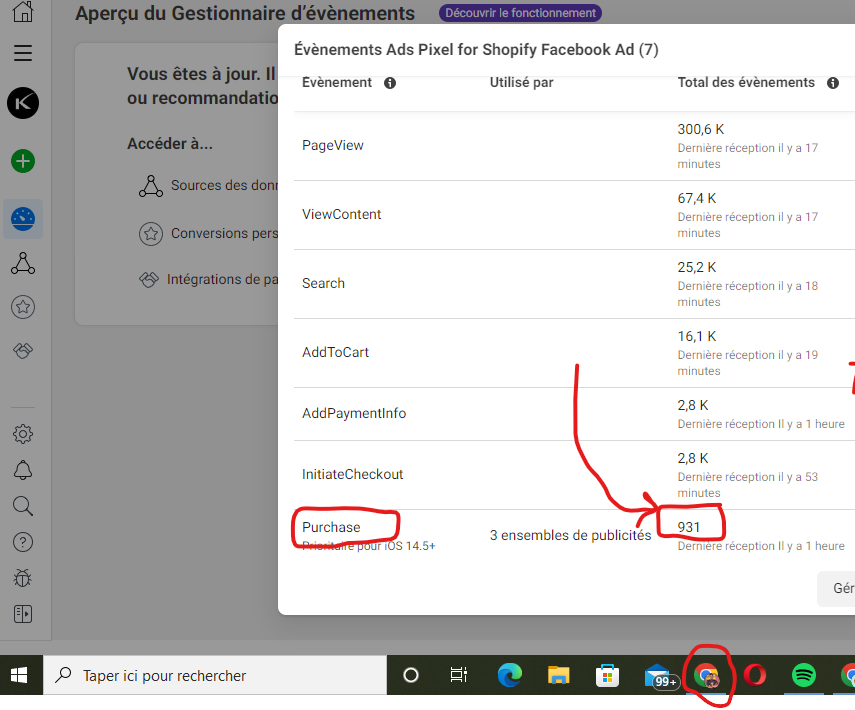Click the Total des évènements column header
This screenshot has height=710, width=855.
[746, 82]
